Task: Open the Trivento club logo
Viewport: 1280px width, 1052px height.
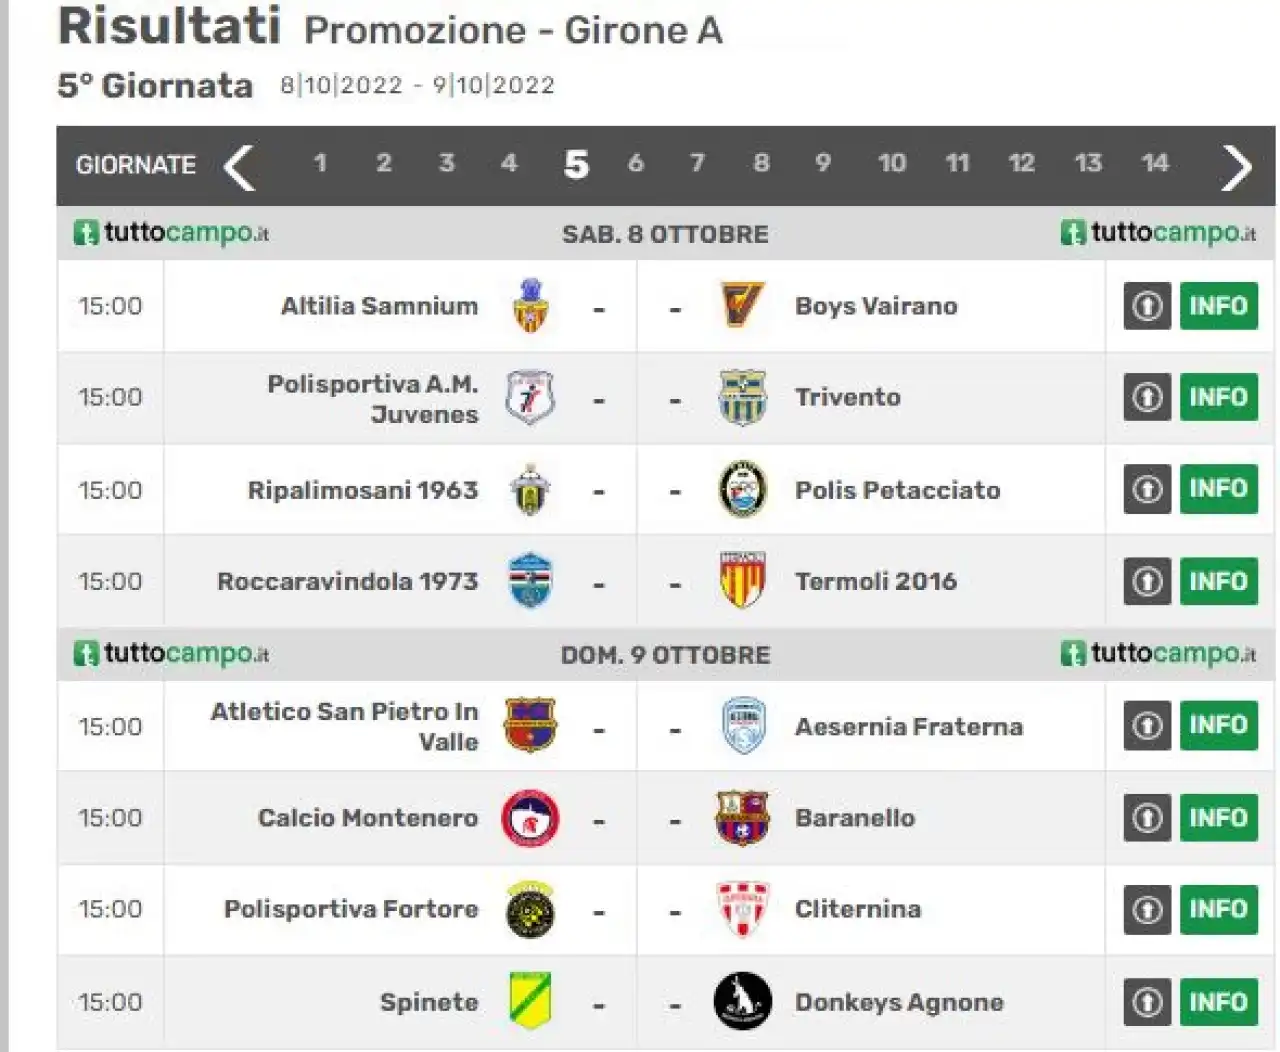Action: 742,397
